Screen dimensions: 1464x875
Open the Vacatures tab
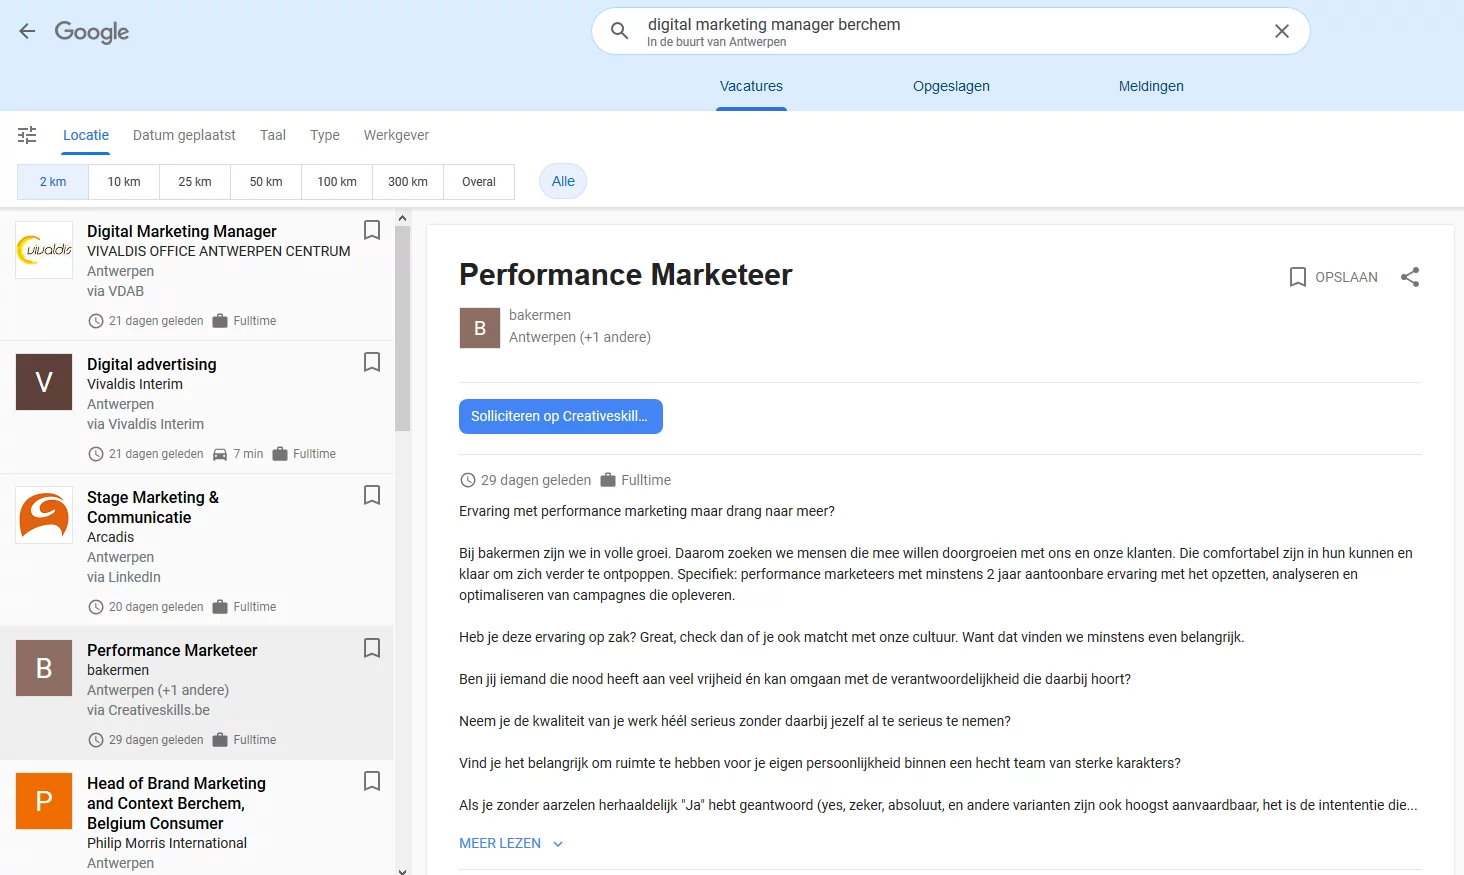click(751, 86)
